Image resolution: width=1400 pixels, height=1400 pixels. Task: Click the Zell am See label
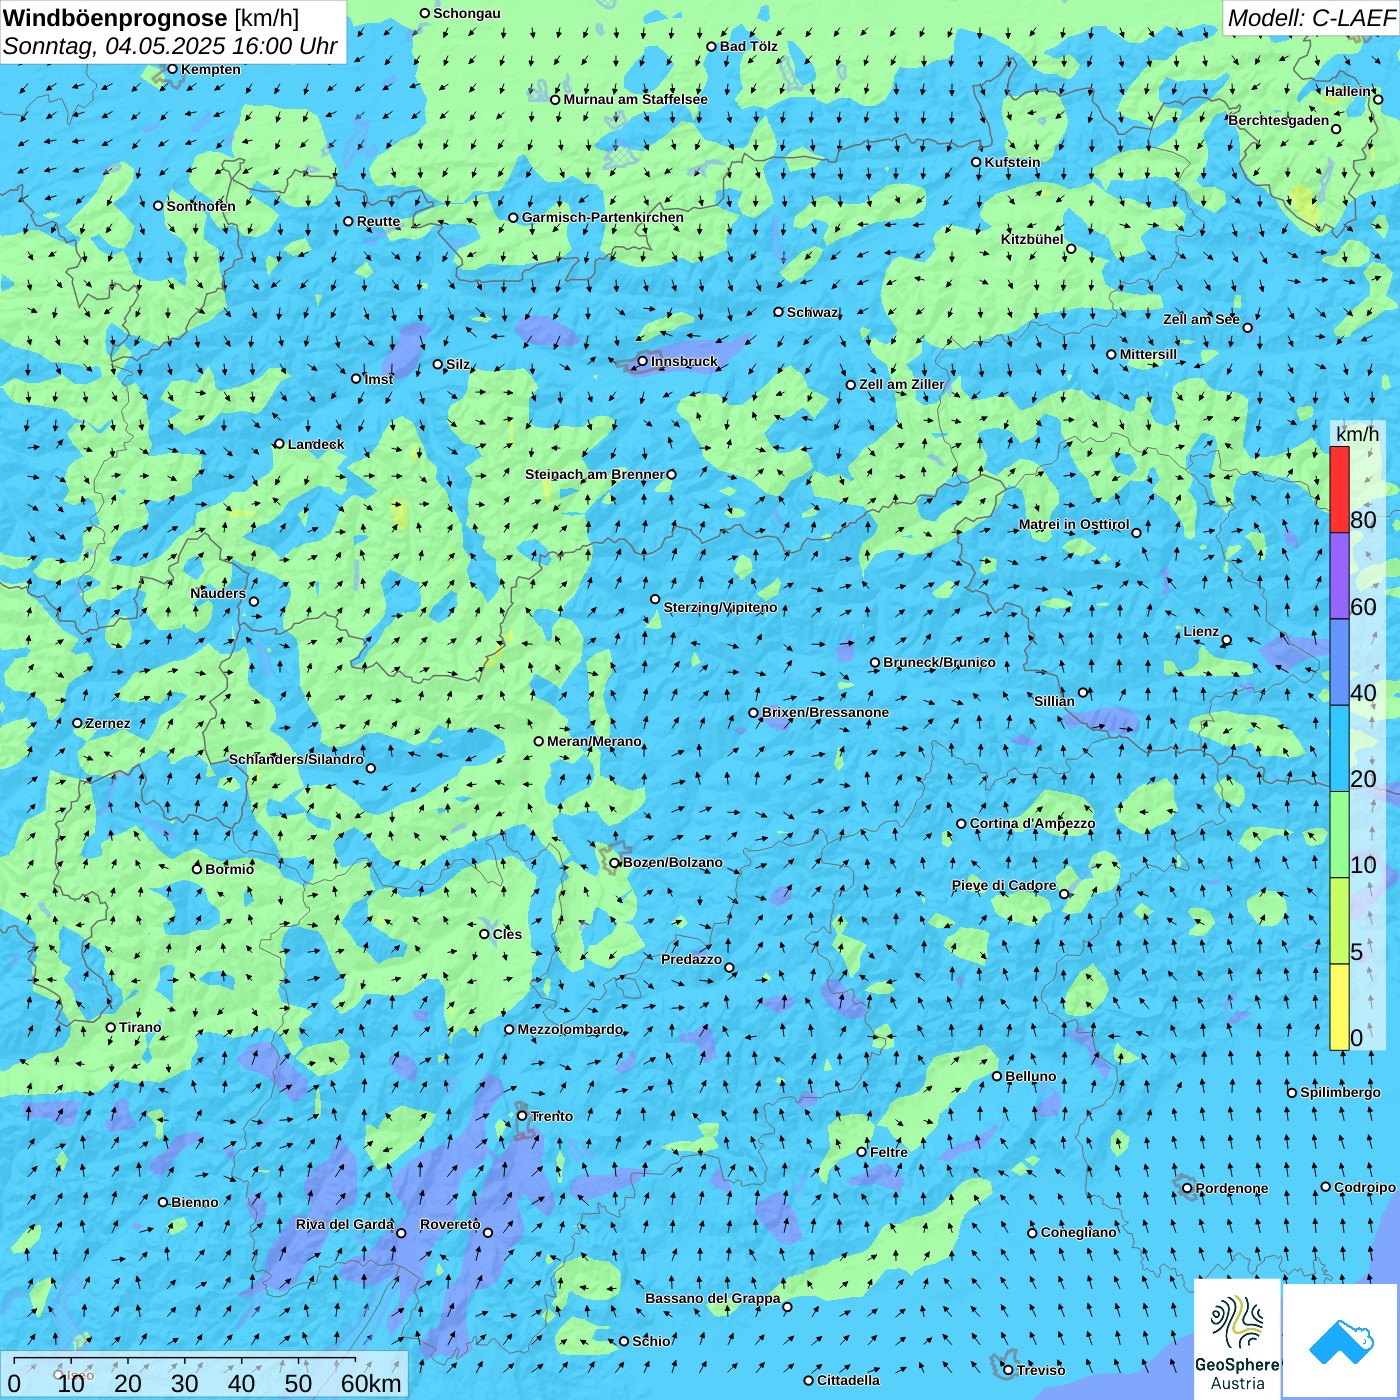1201,319
